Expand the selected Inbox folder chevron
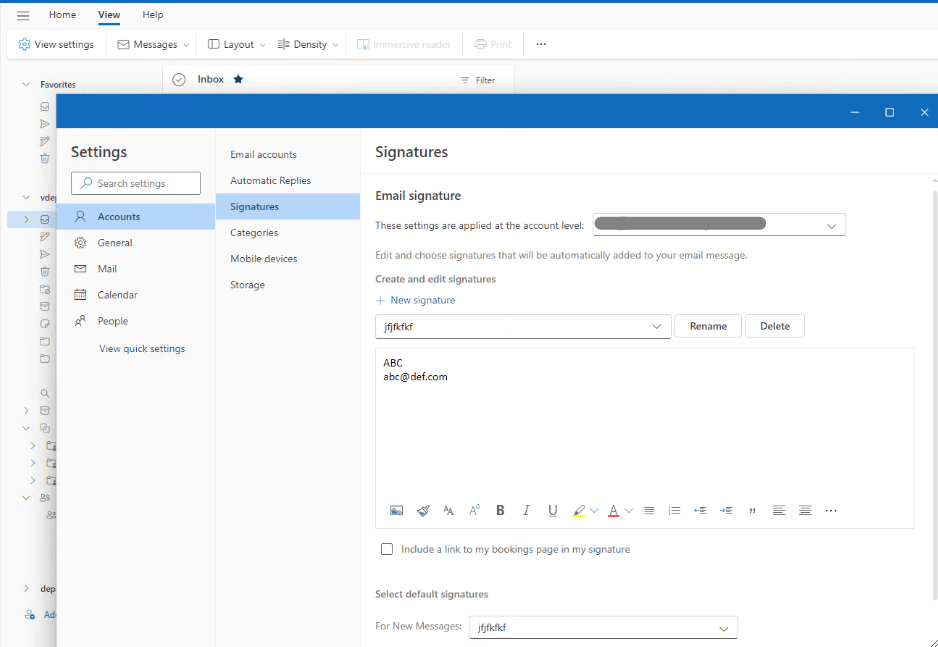This screenshot has width=938, height=647. (x=26, y=219)
